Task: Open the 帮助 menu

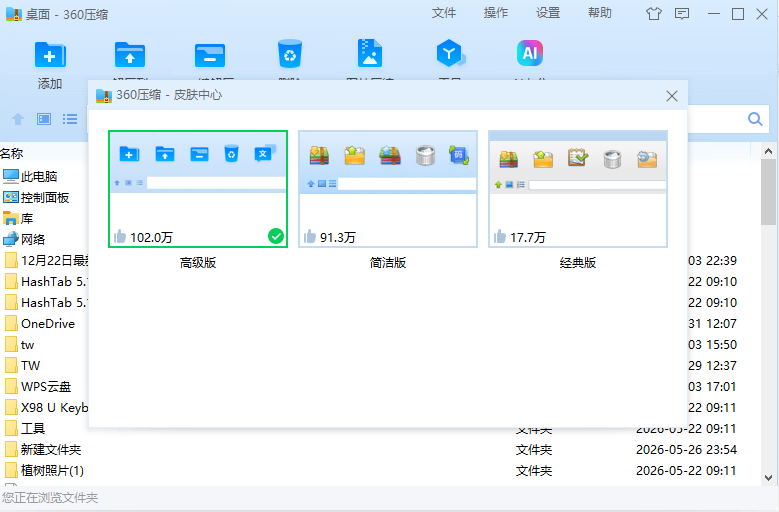Action: [x=600, y=13]
